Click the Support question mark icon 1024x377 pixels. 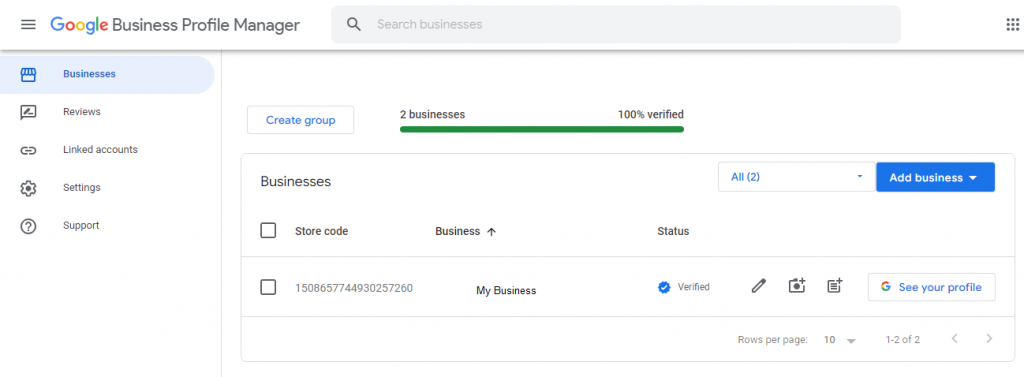point(28,226)
